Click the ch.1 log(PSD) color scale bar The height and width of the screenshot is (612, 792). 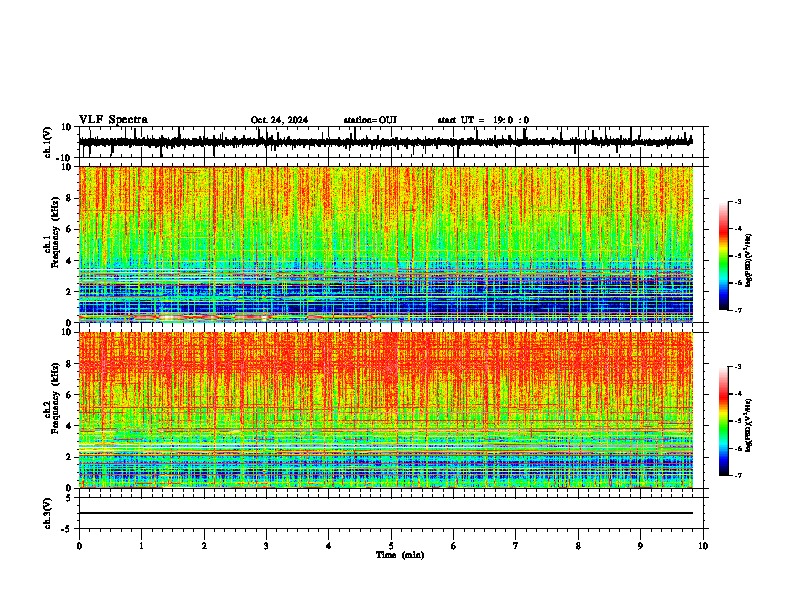tap(724, 256)
